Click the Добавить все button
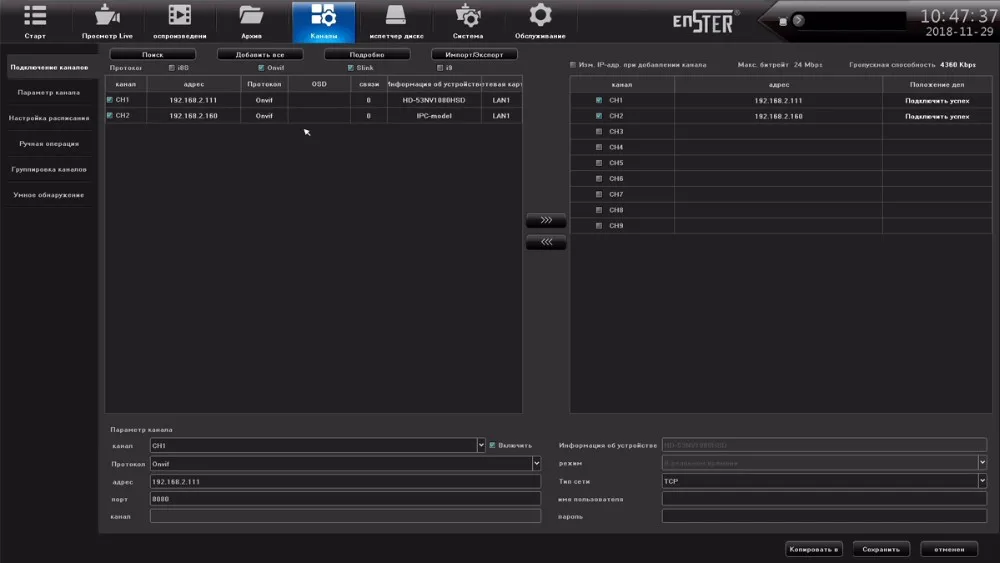 tap(260, 55)
